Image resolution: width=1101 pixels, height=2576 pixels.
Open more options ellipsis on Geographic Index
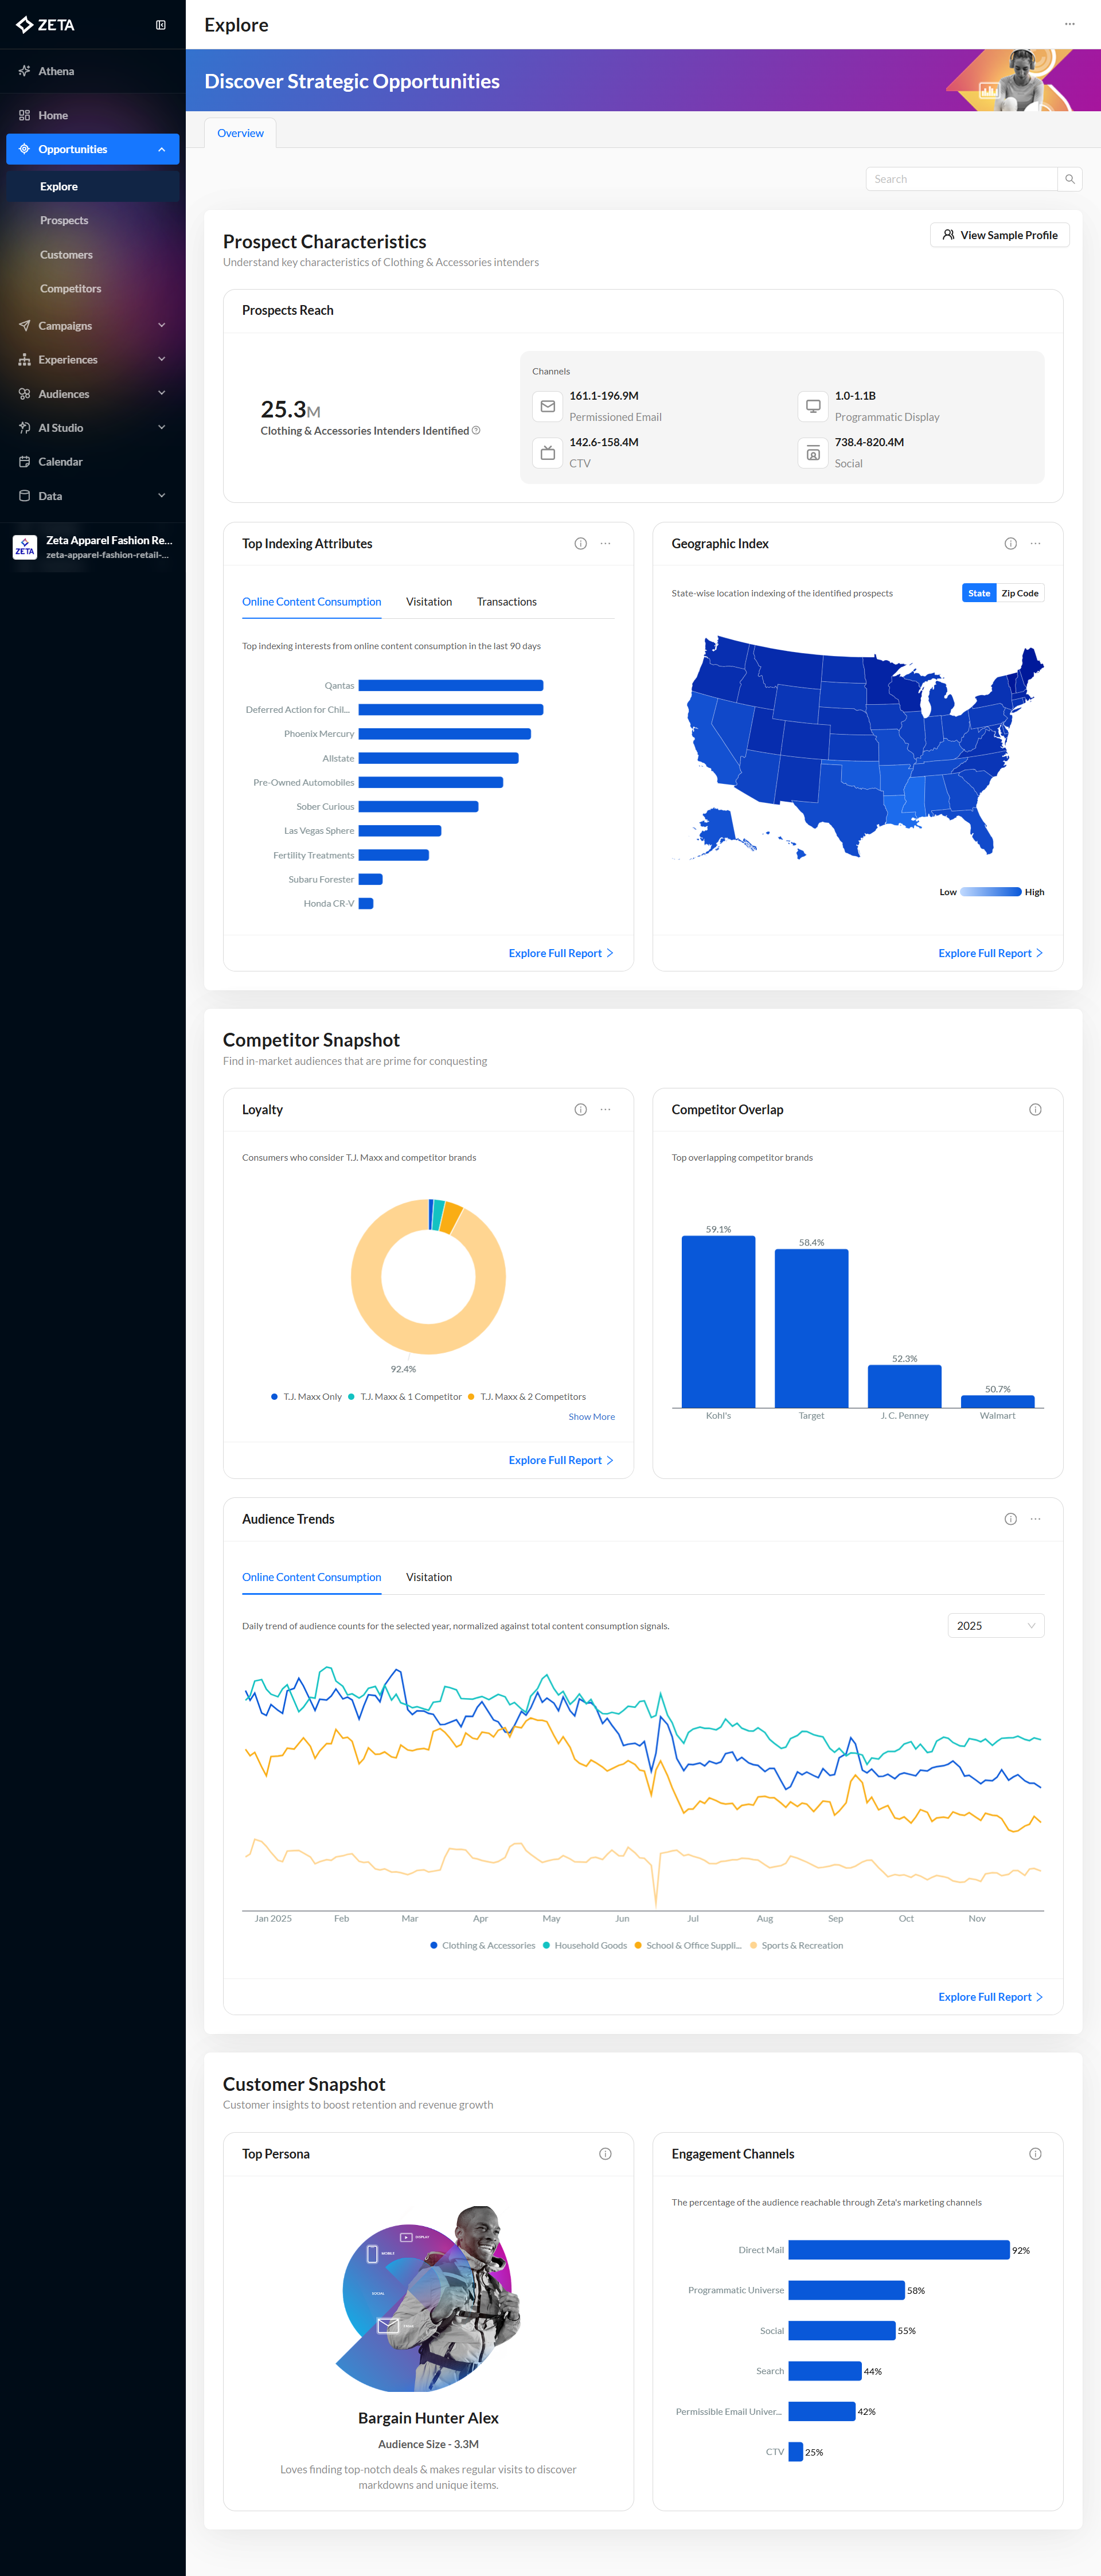click(x=1035, y=544)
